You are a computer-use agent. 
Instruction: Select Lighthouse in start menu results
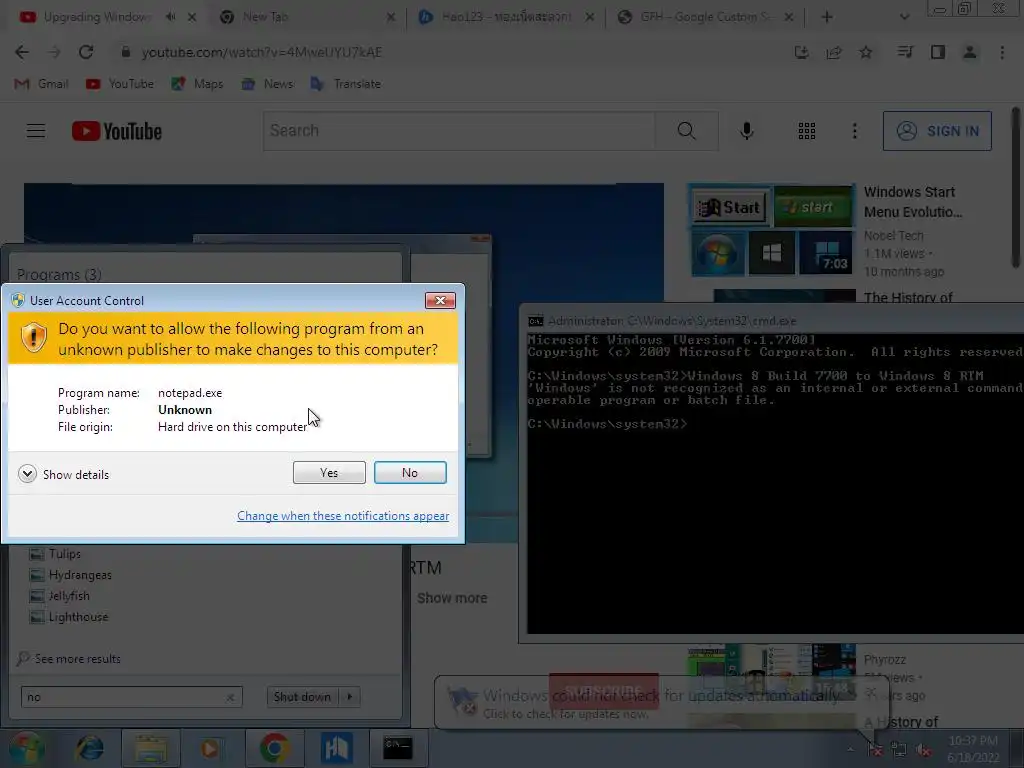pos(69,616)
